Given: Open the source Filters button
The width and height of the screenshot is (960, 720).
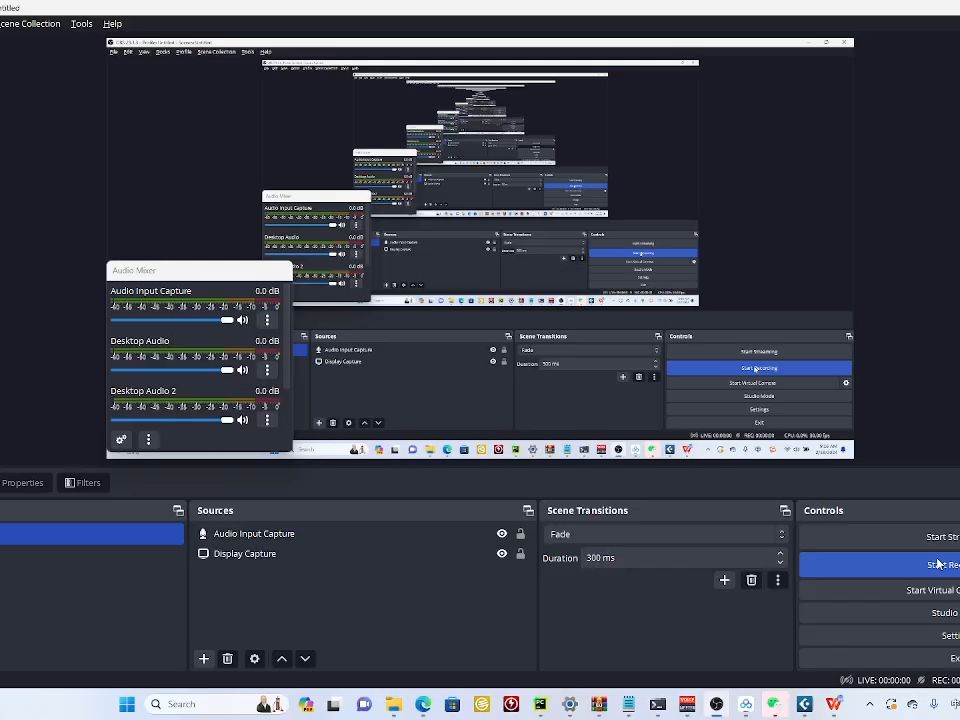Looking at the screenshot, I should pyautogui.click(x=83, y=482).
